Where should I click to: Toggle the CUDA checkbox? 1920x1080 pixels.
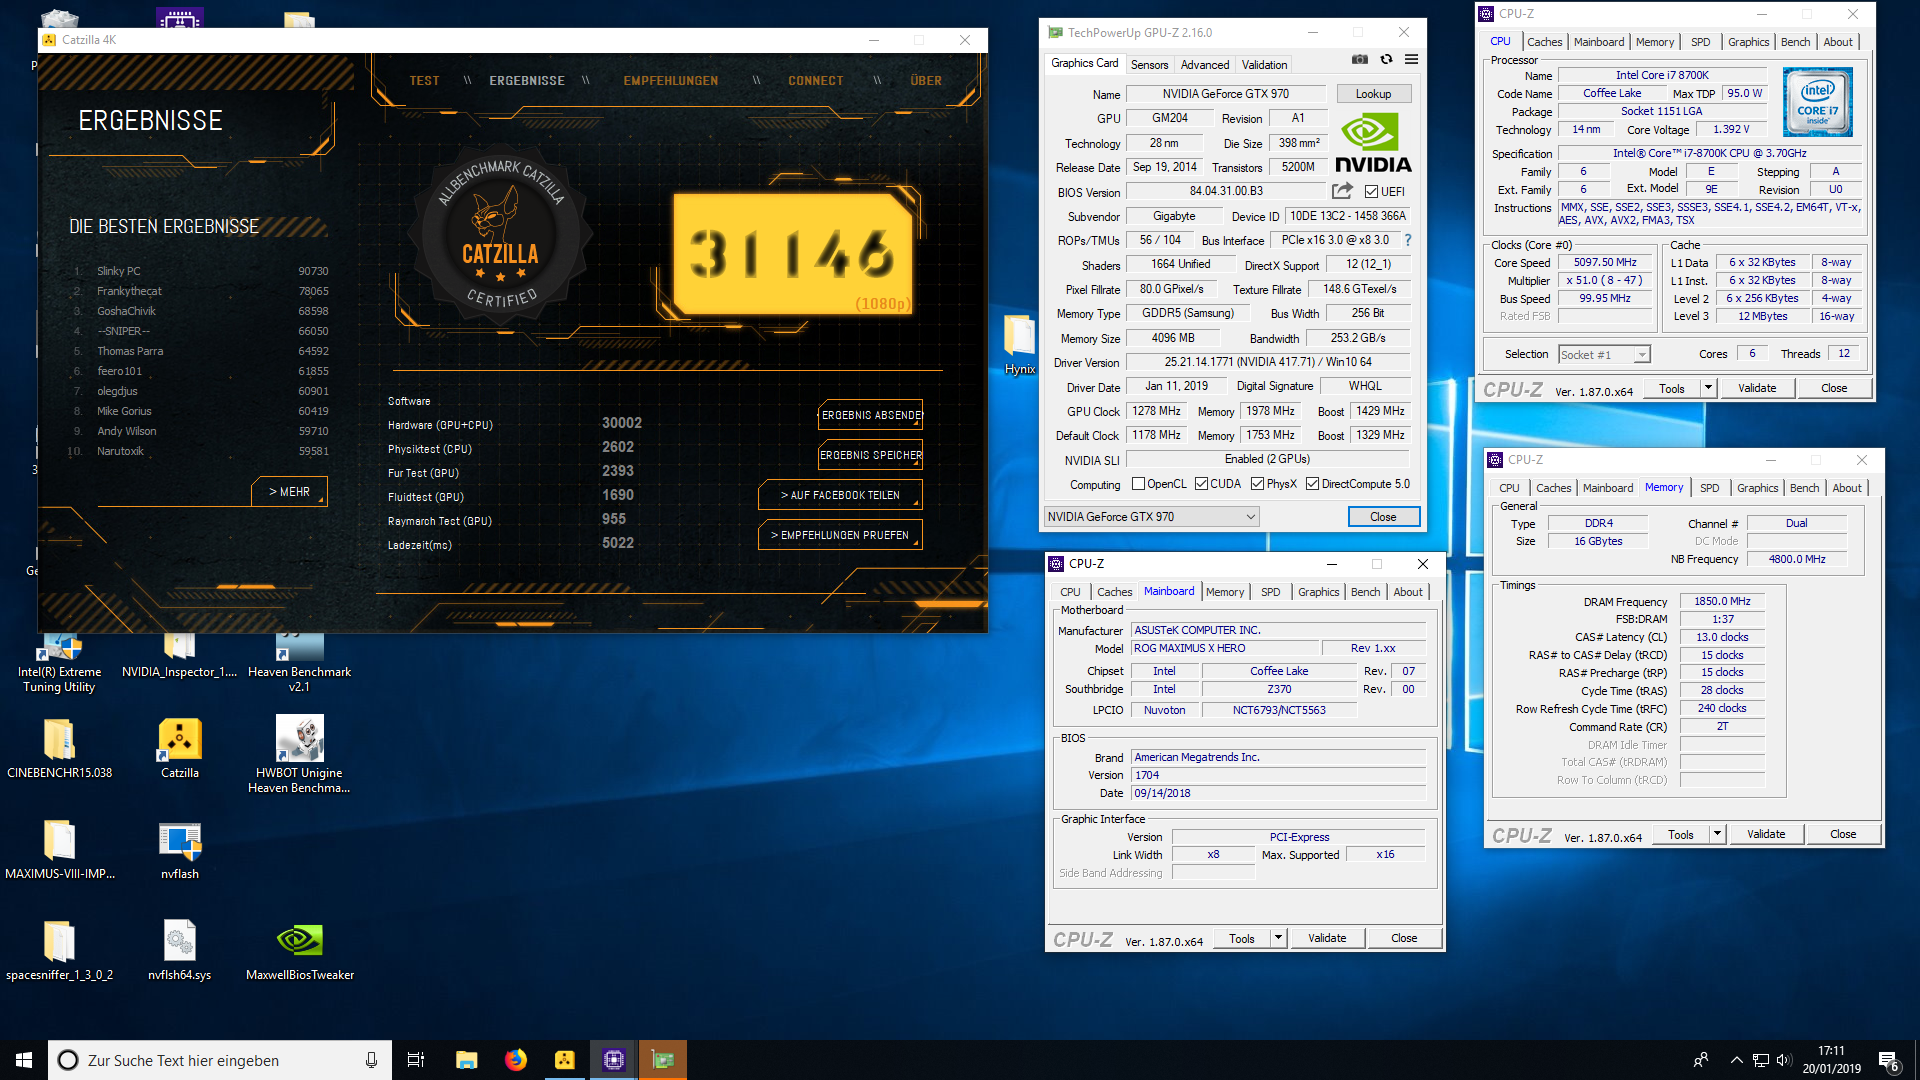1201,484
